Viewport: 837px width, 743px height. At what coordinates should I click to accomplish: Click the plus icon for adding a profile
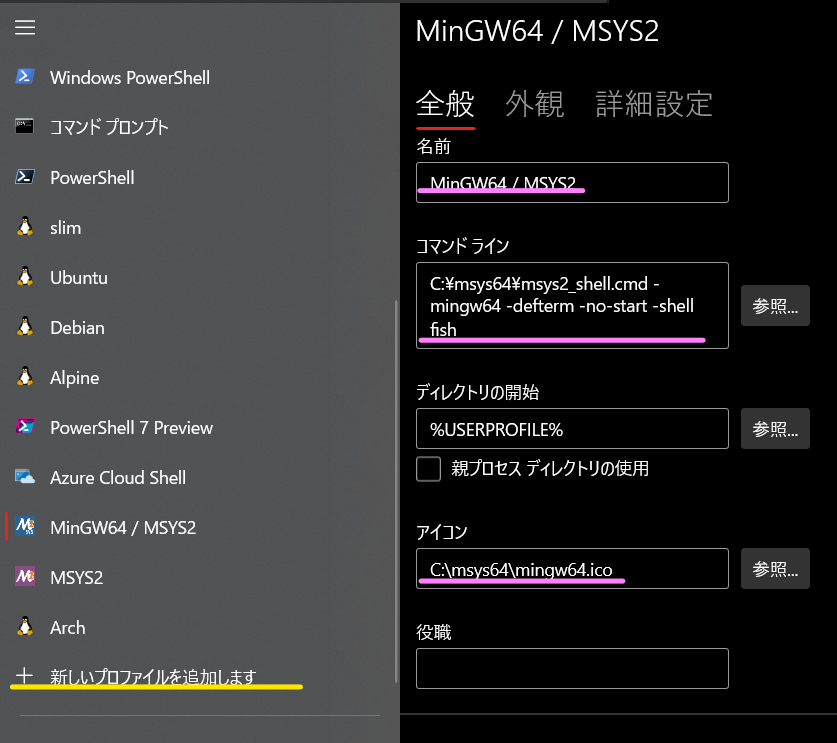pos(24,676)
